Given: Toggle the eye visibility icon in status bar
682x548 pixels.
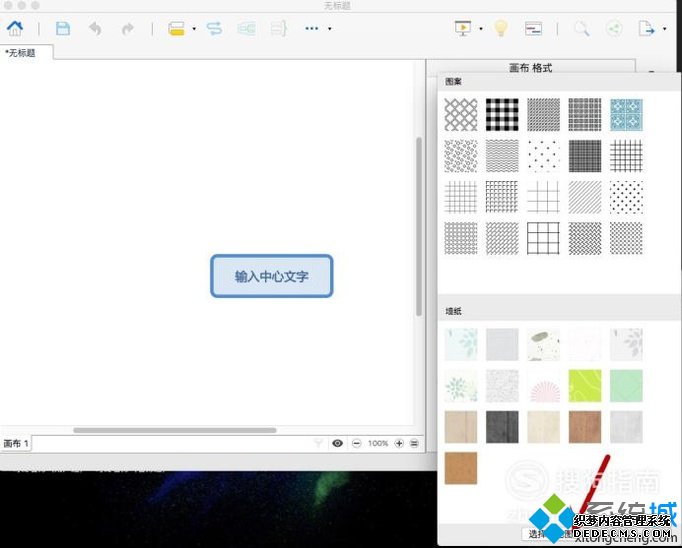Looking at the screenshot, I should point(338,443).
